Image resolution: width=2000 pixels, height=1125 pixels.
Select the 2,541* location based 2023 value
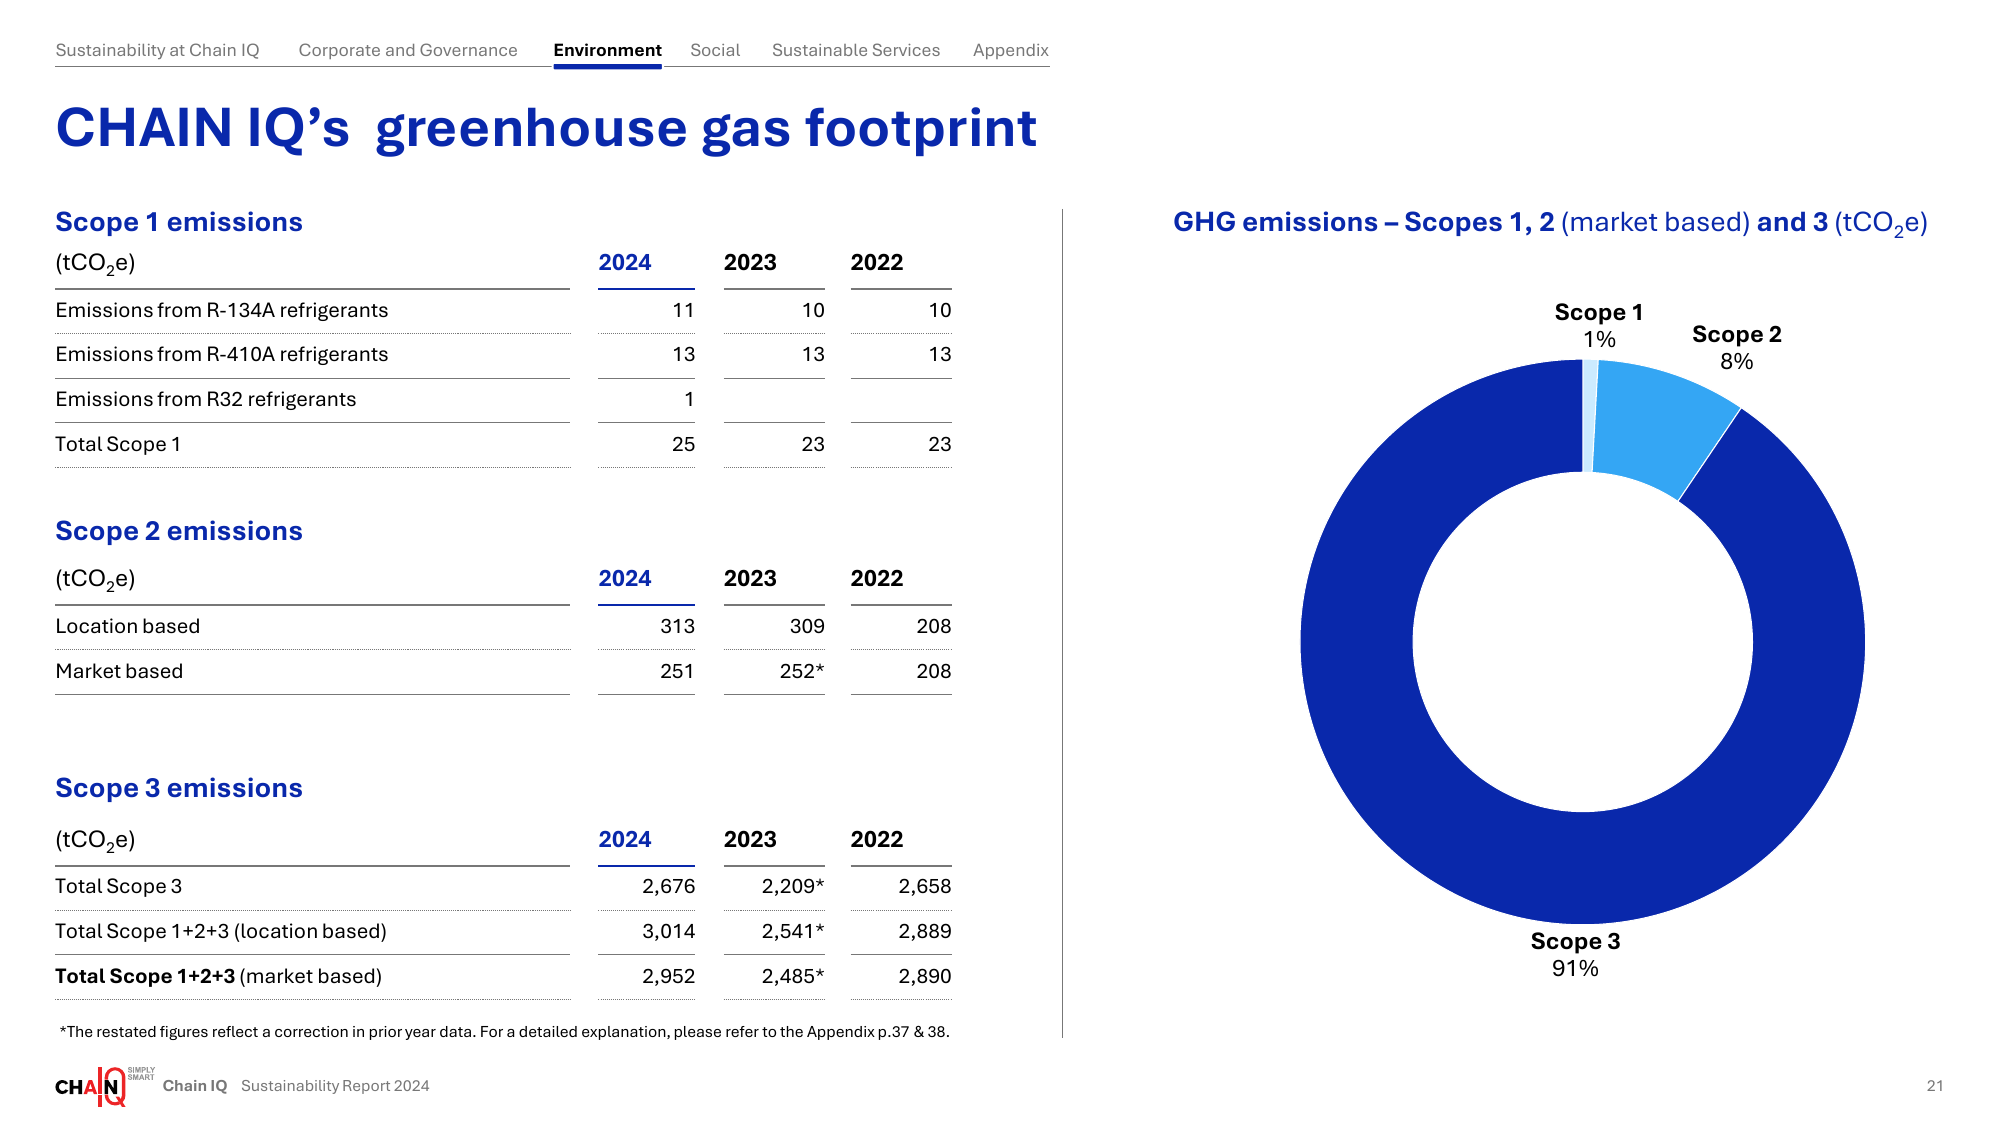(x=793, y=931)
